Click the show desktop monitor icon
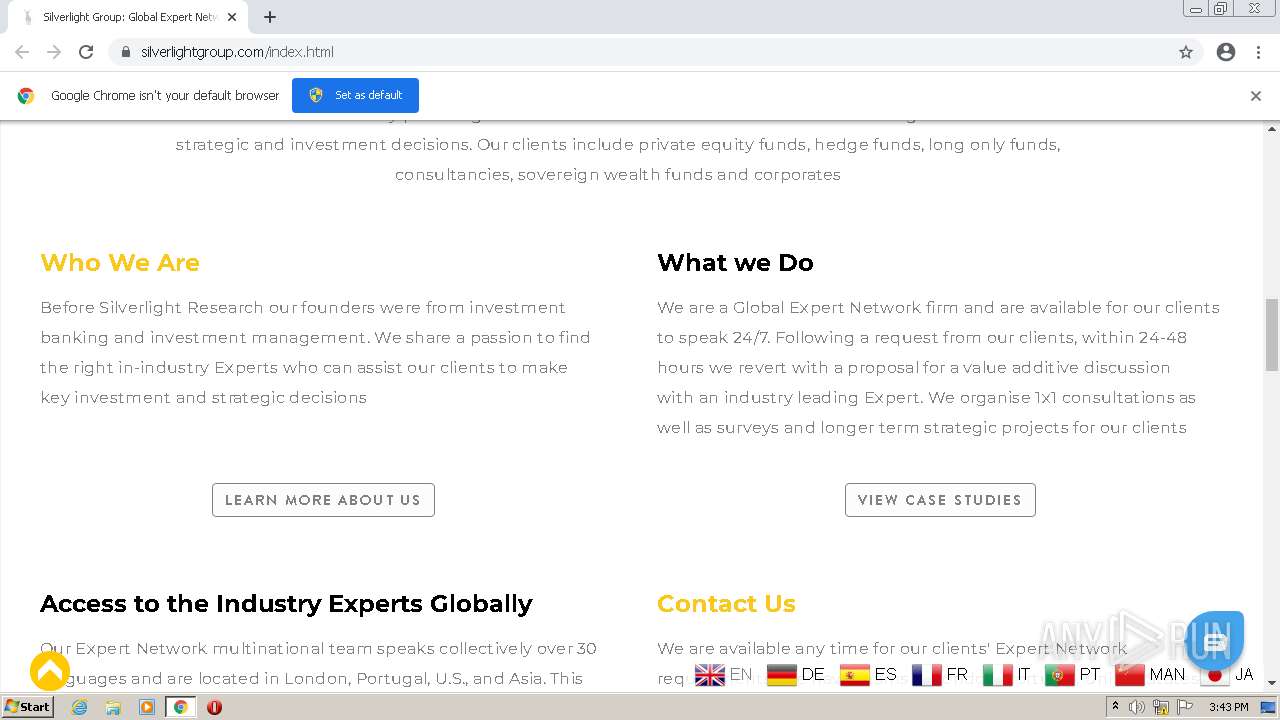This screenshot has height=720, width=1280. tap(1268, 707)
